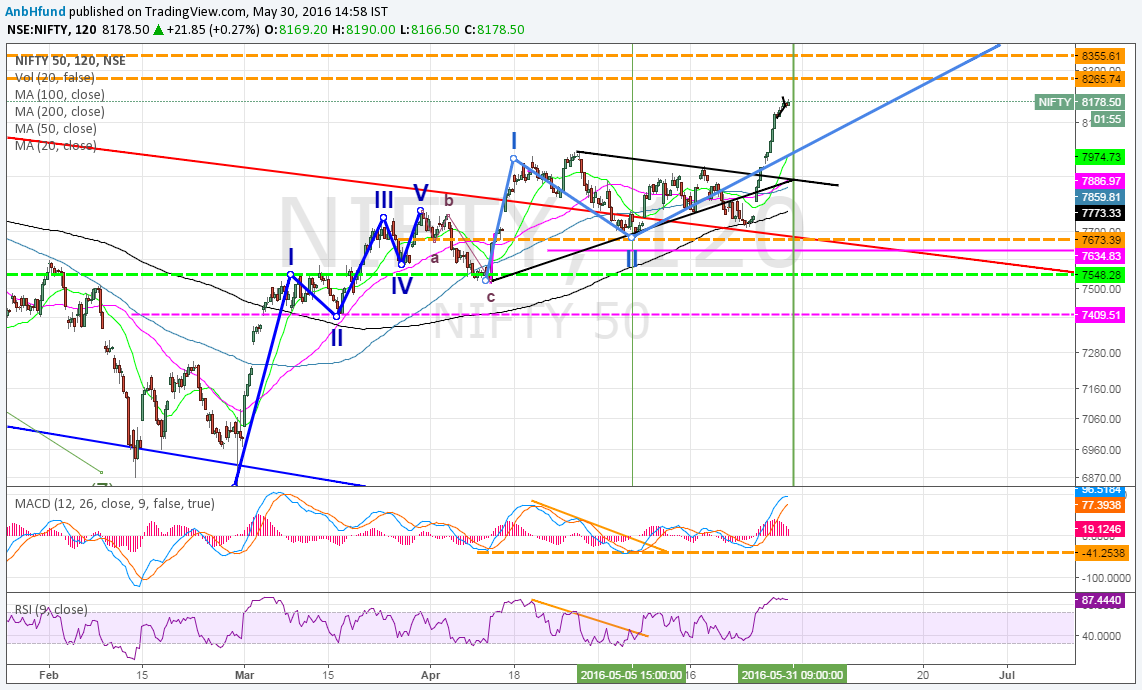Click the 6870.00 price axis tick
The height and width of the screenshot is (690, 1142).
pos(1100,479)
